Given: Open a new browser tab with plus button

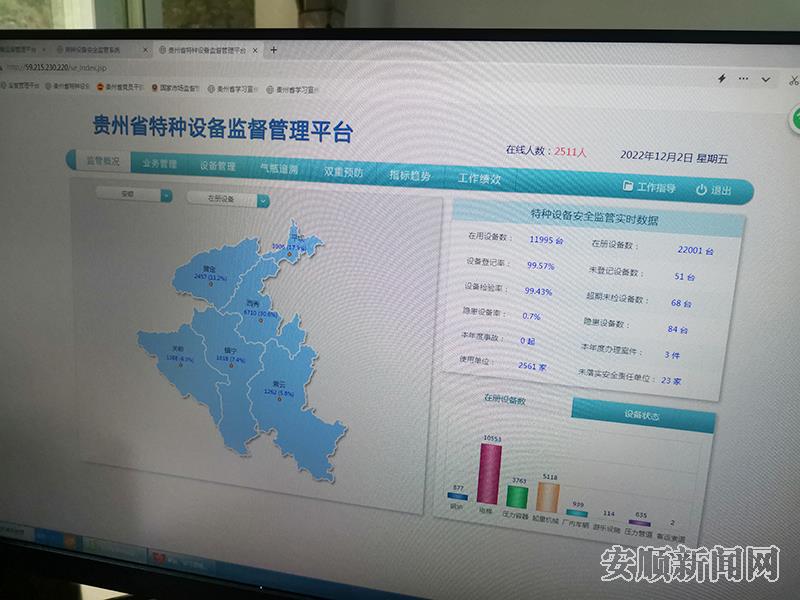Looking at the screenshot, I should (x=273, y=50).
